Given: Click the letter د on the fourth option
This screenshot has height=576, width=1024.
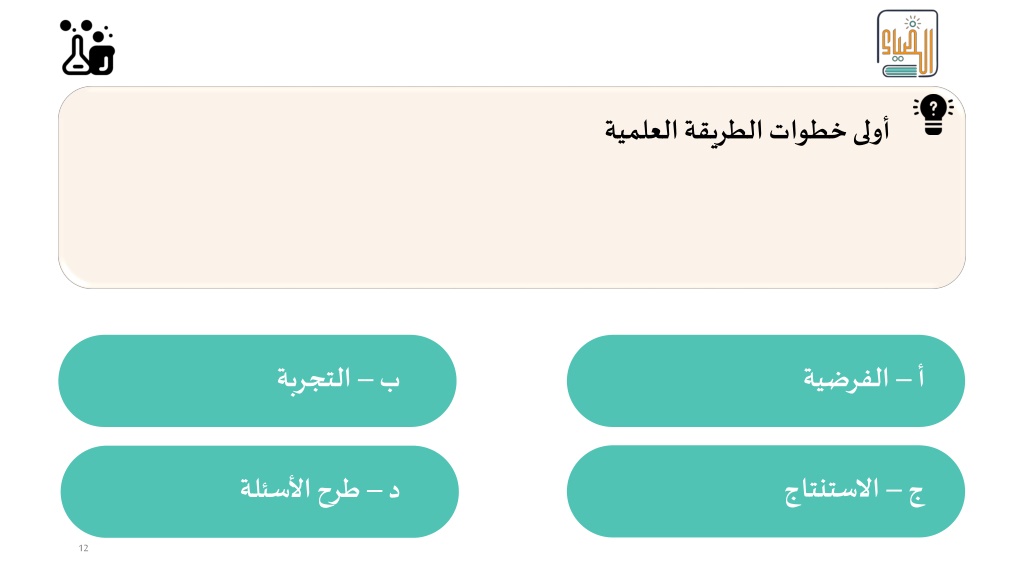Looking at the screenshot, I should point(394,490).
